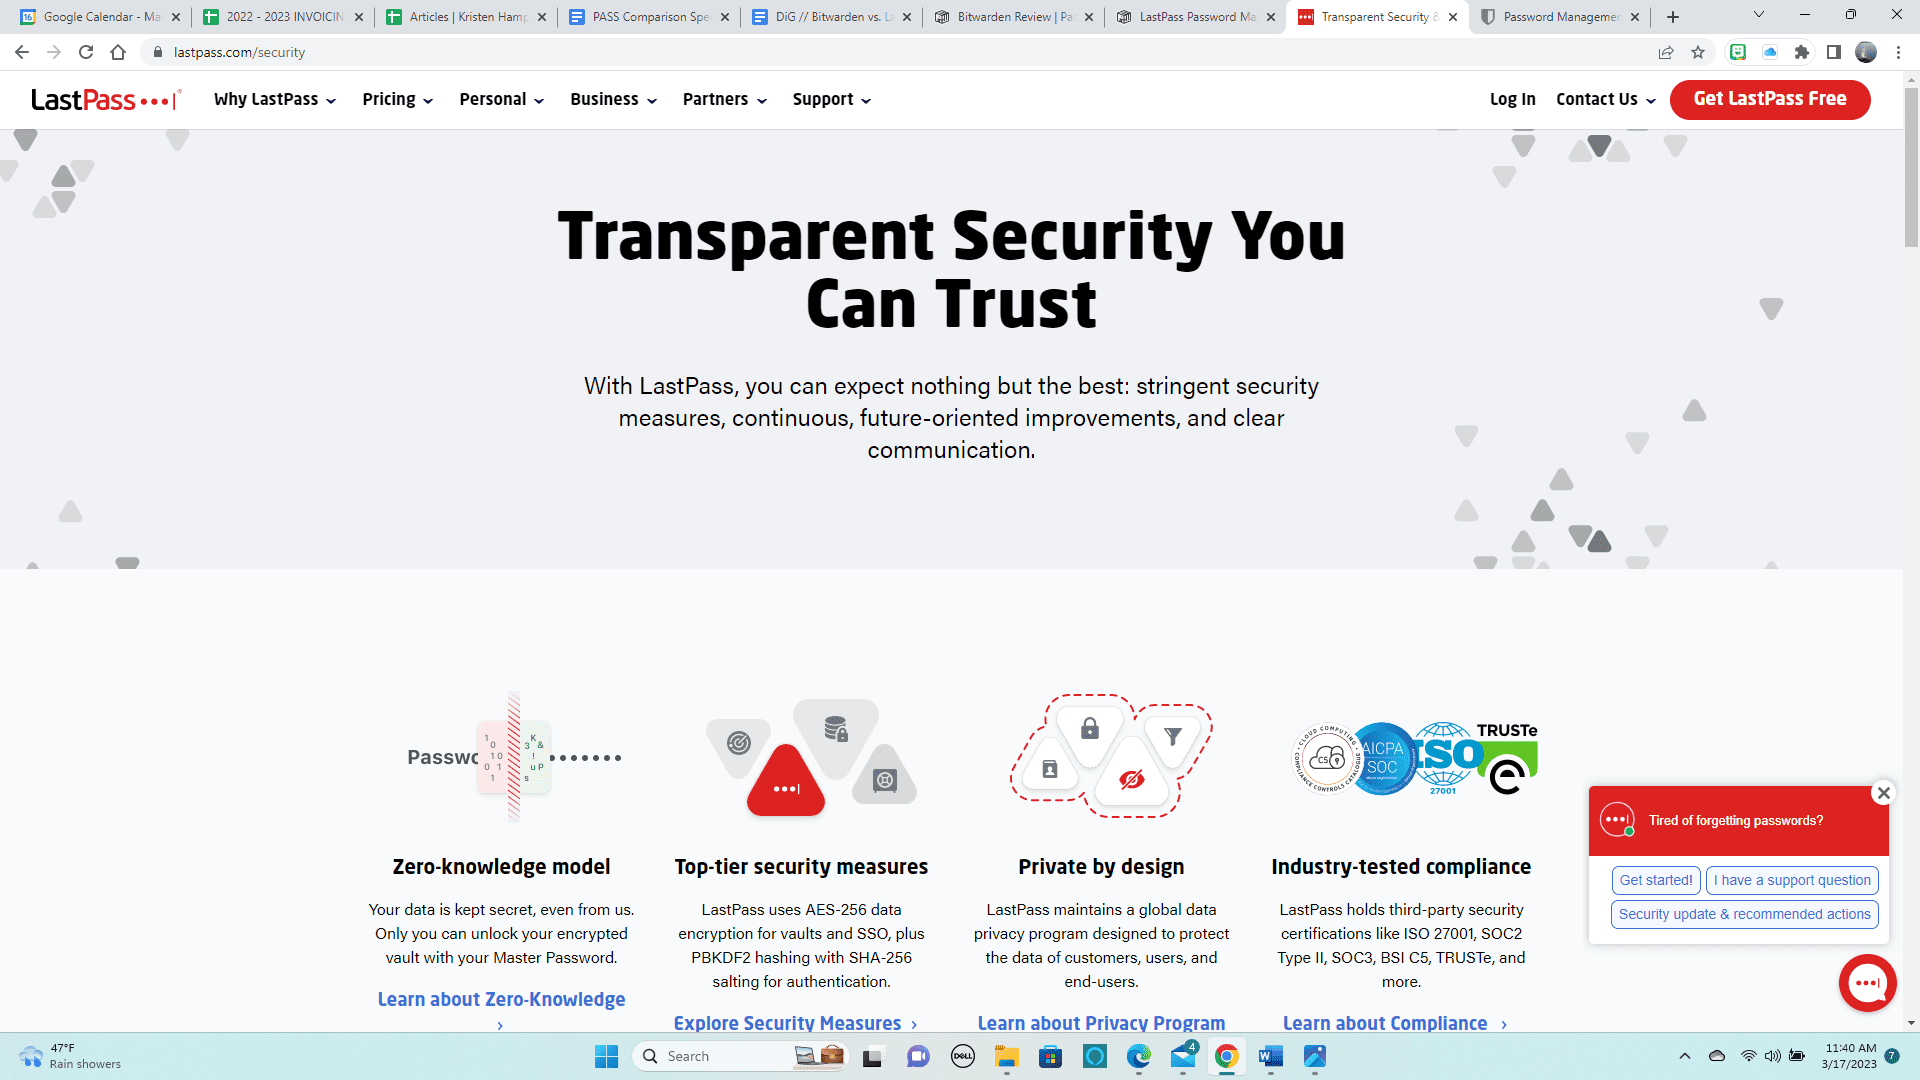The height and width of the screenshot is (1080, 1920).
Task: Open the Mail app in taskbar
Action: pos(1183,1056)
